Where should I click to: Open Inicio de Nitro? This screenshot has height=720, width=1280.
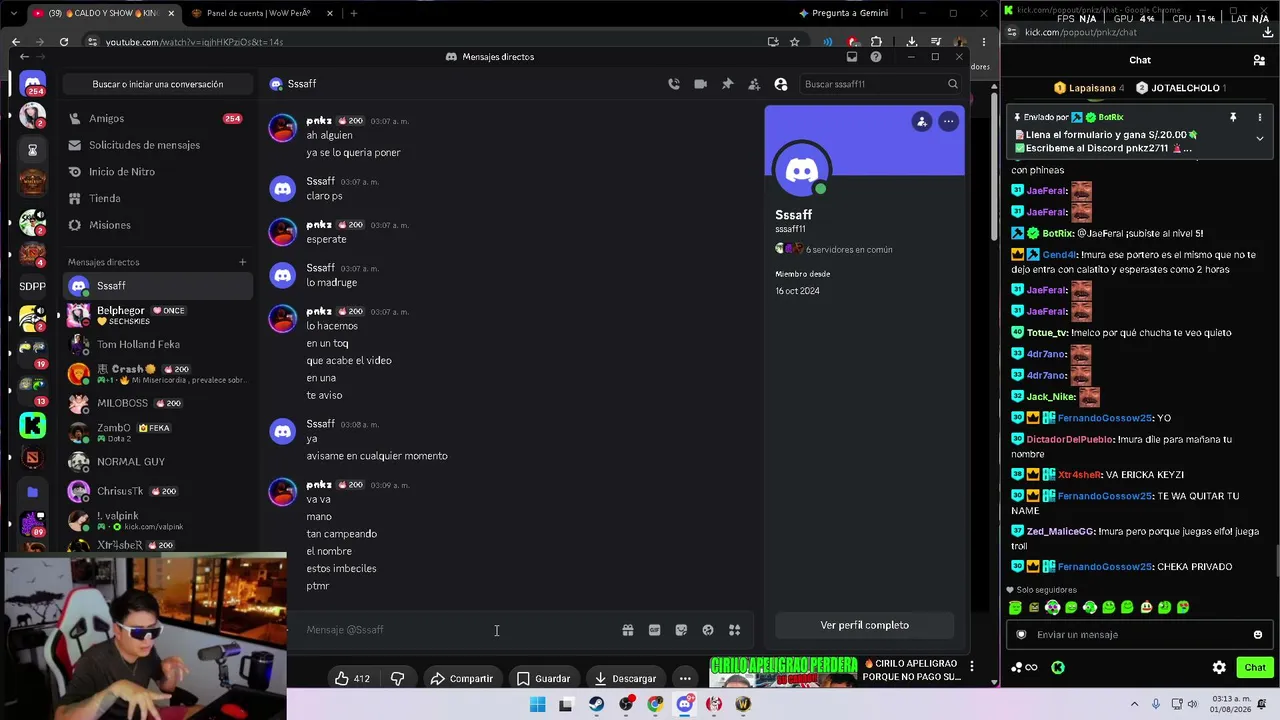(x=157, y=172)
